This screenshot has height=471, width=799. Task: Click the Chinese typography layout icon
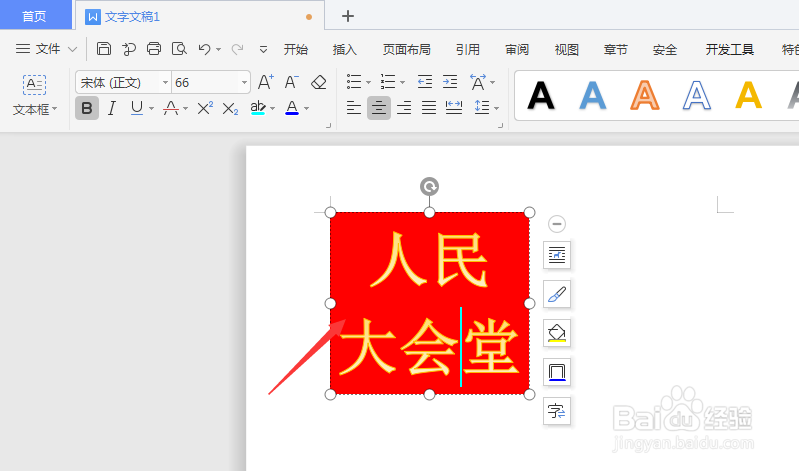[x=478, y=82]
